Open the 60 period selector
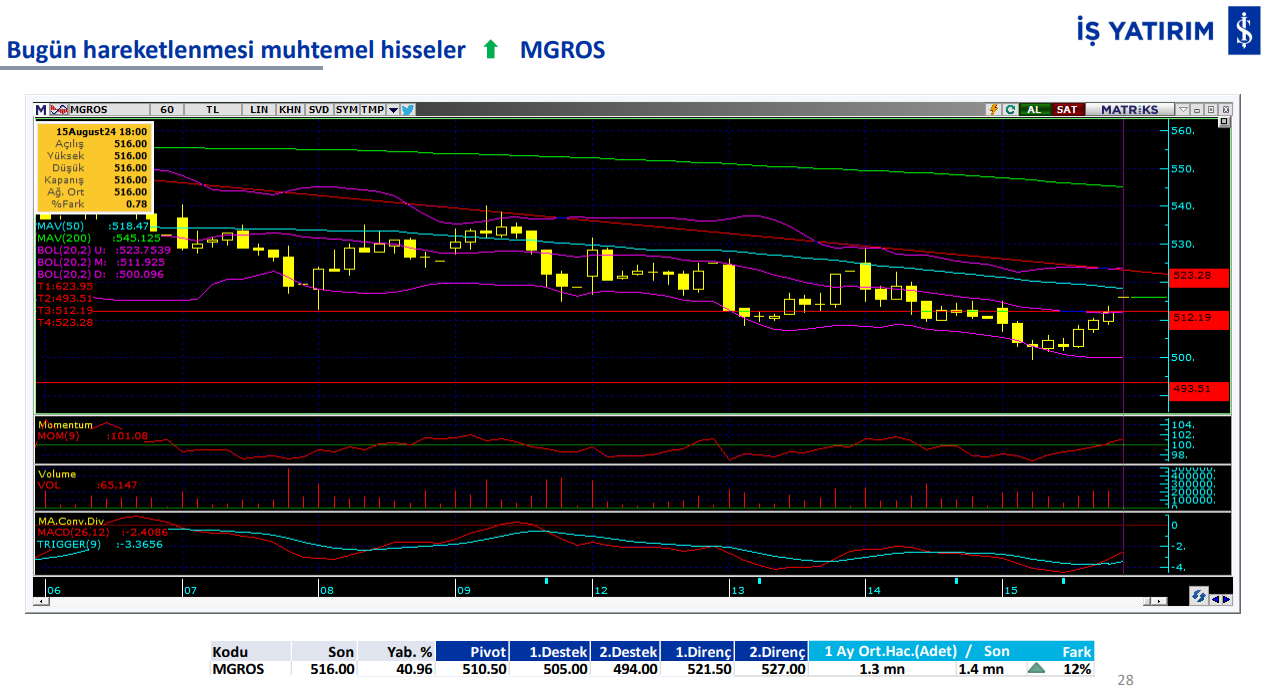The image size is (1266, 696). pyautogui.click(x=166, y=109)
